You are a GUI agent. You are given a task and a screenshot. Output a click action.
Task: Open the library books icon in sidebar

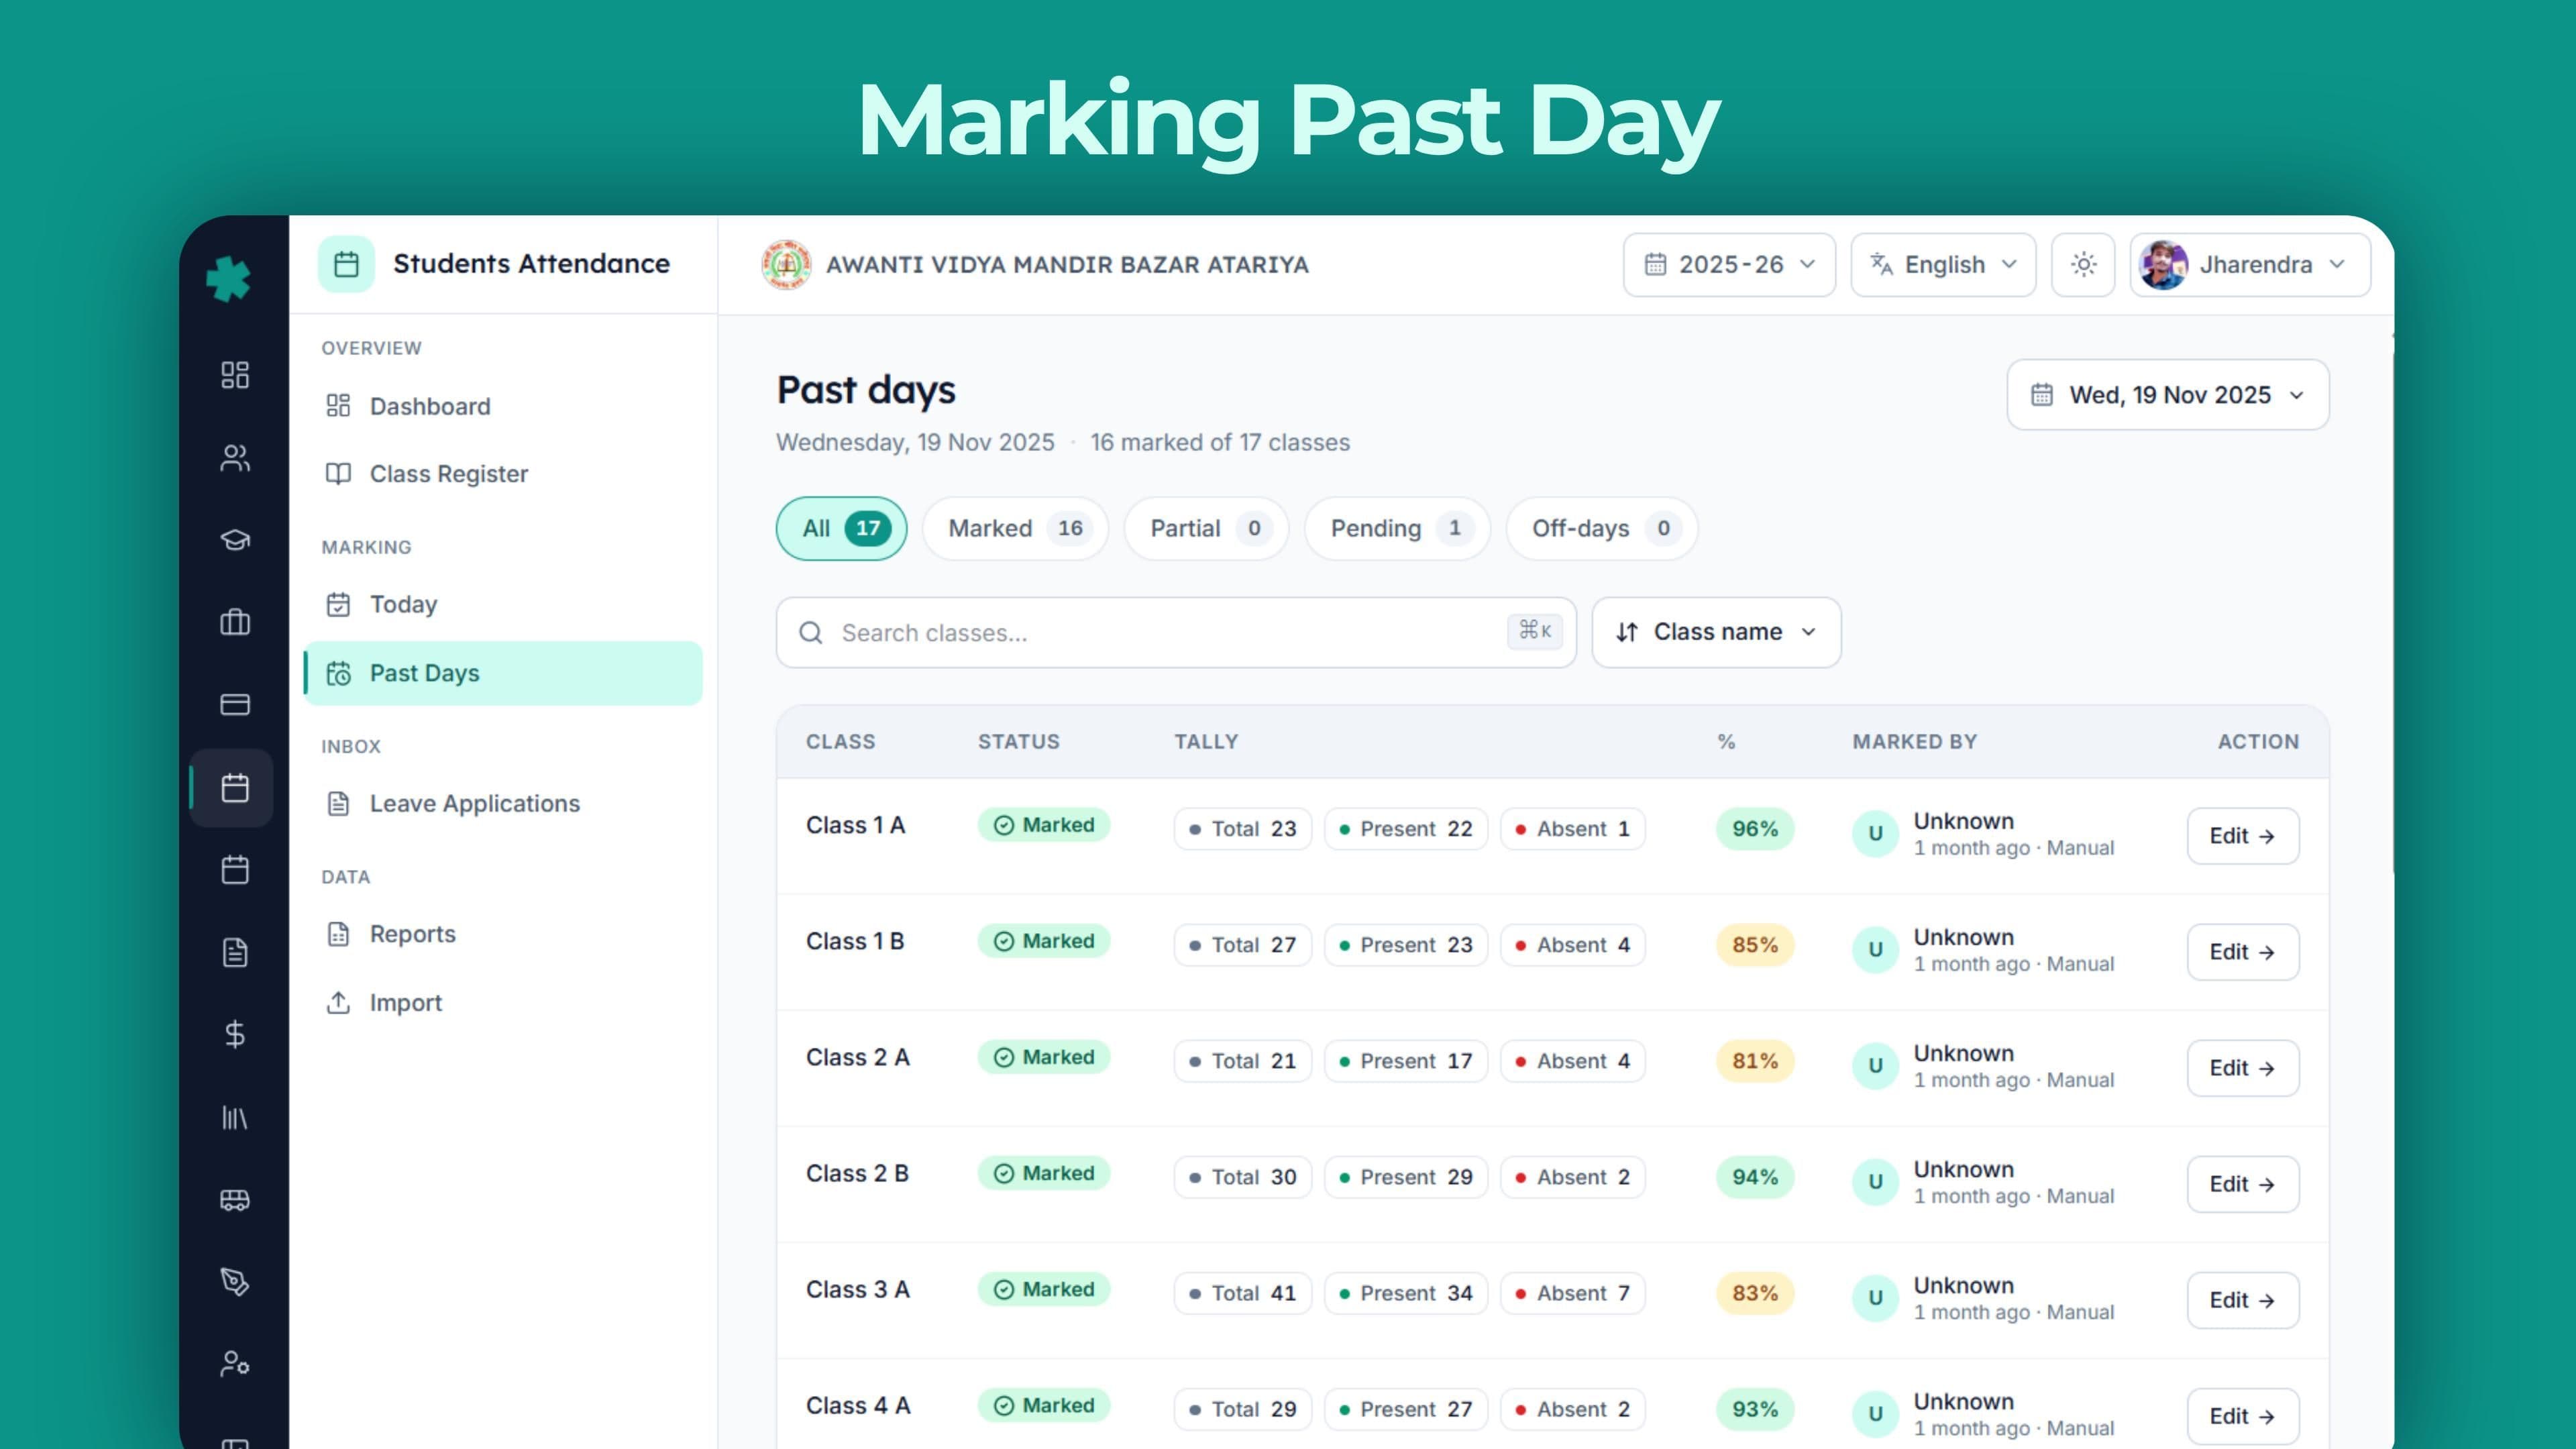(x=235, y=1117)
